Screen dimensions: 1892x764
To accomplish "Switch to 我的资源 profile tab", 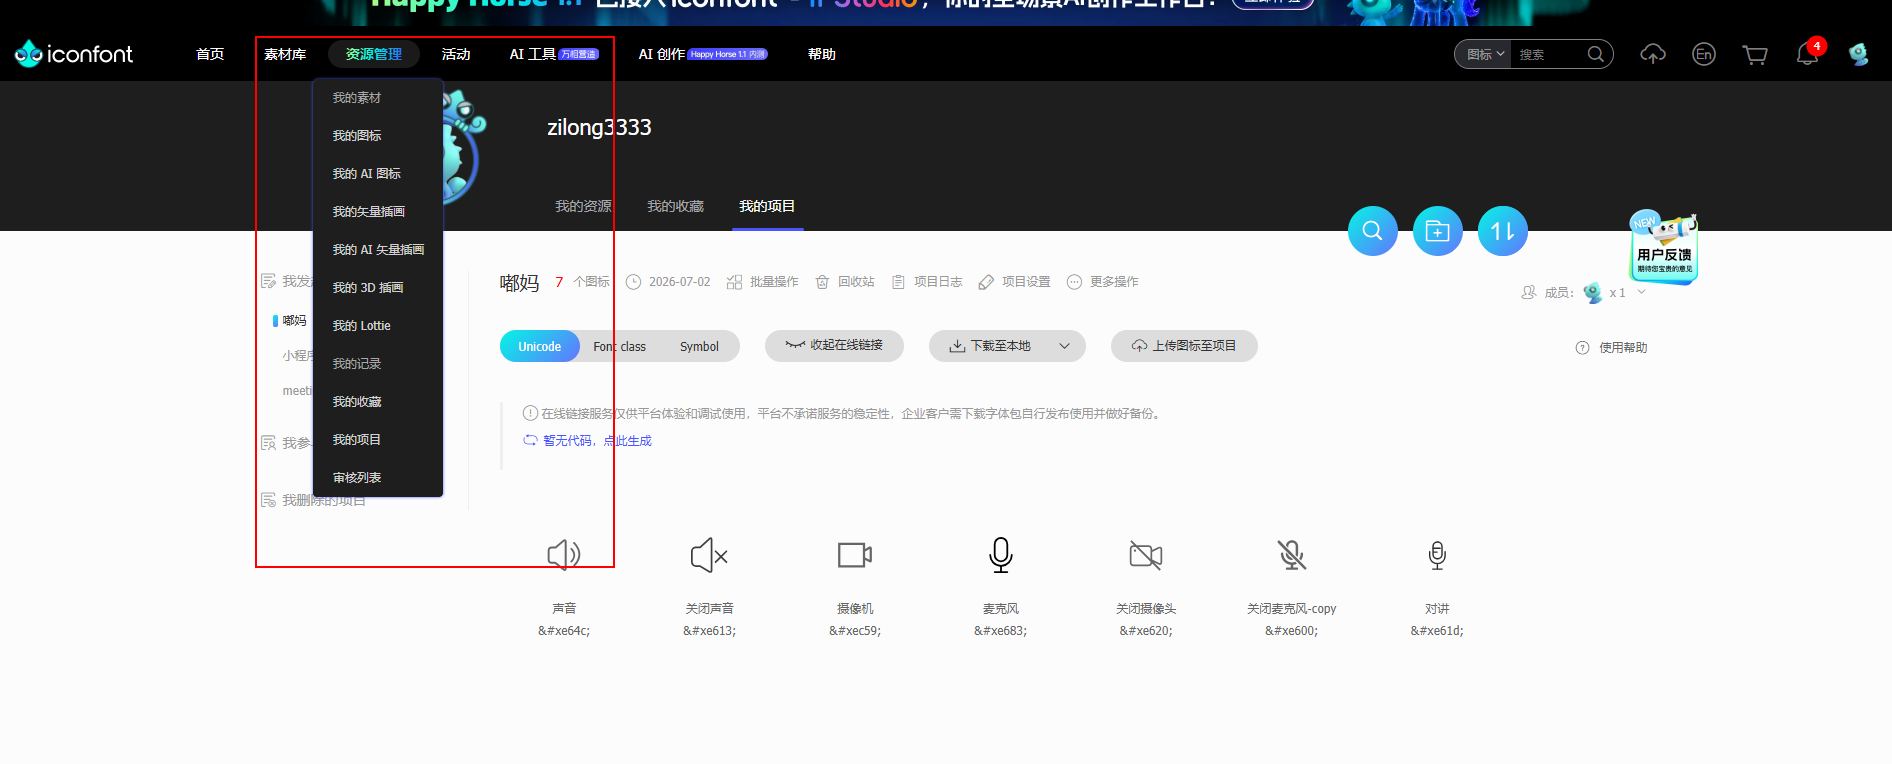I will [x=584, y=206].
